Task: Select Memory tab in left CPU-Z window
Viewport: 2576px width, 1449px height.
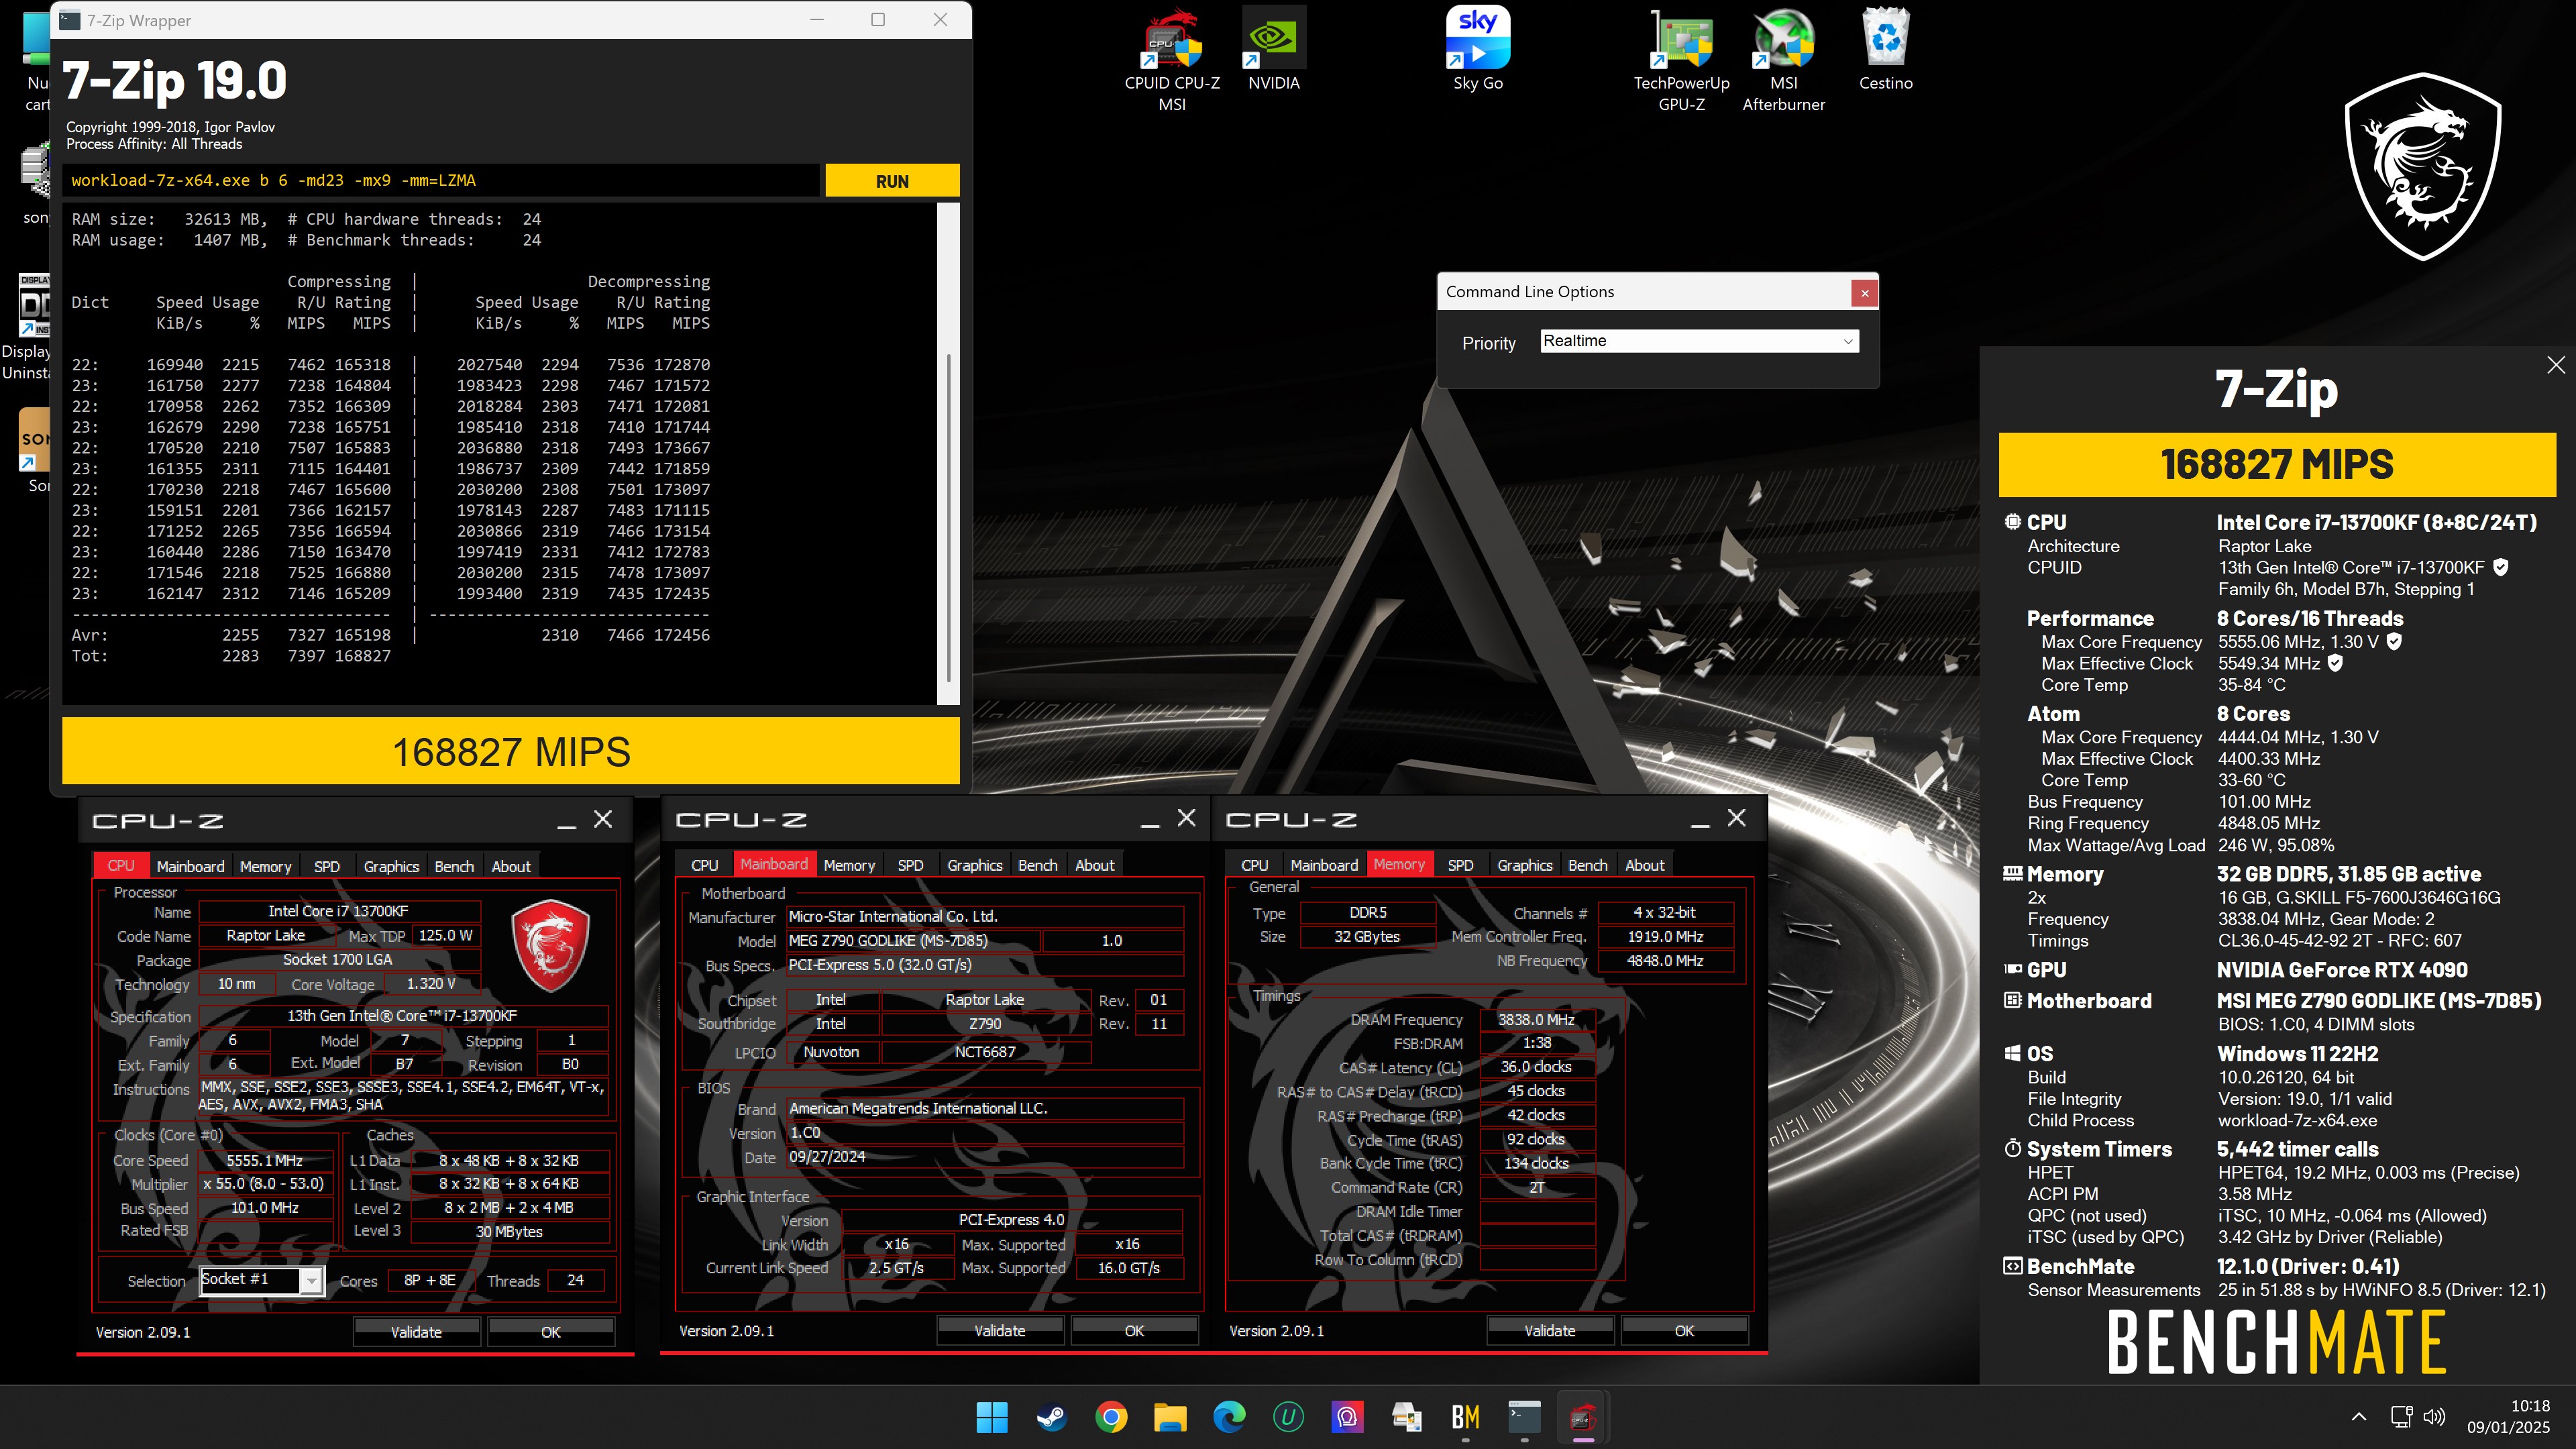Action: [265, 866]
